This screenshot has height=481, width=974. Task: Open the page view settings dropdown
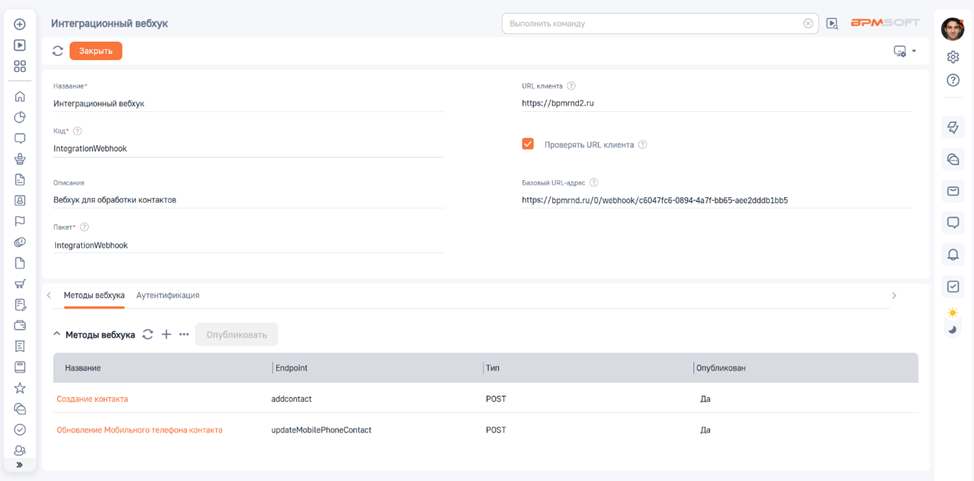coord(904,51)
